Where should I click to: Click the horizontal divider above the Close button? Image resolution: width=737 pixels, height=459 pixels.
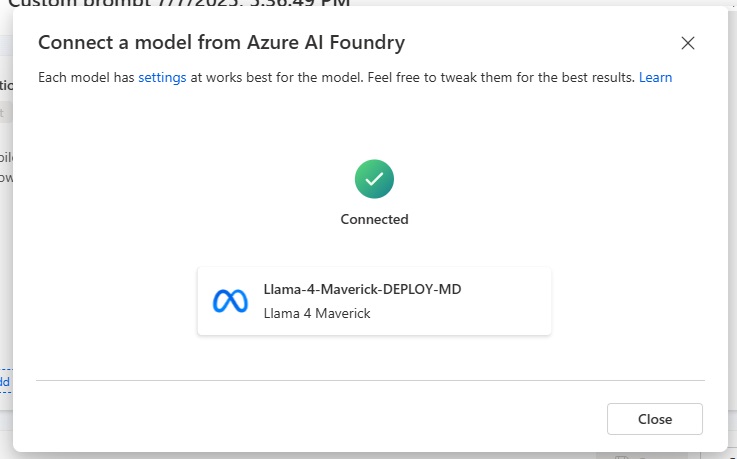(370, 380)
